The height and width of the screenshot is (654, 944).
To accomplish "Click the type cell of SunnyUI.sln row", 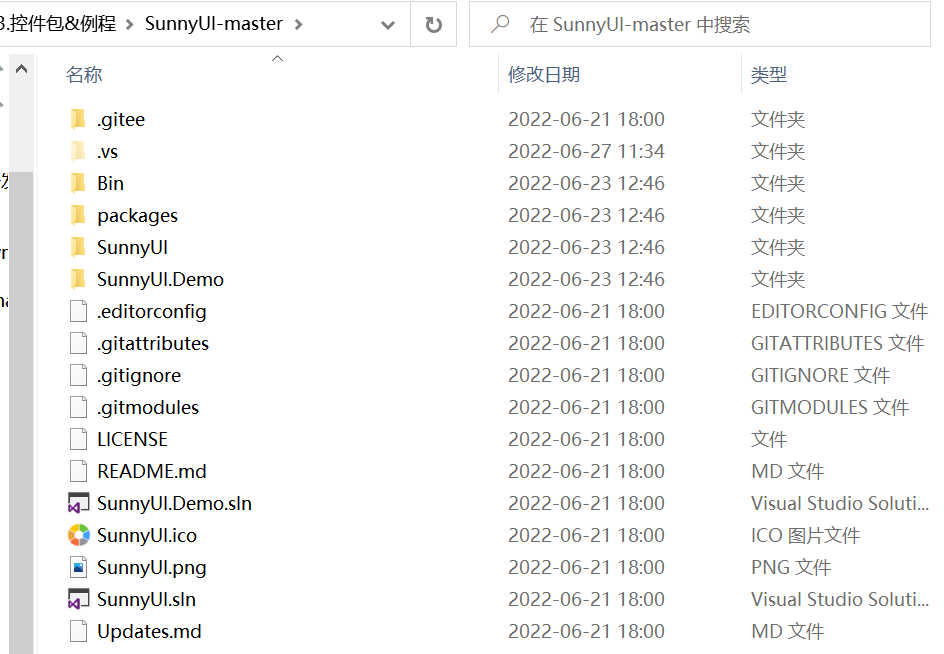I will pyautogui.click(x=840, y=599).
